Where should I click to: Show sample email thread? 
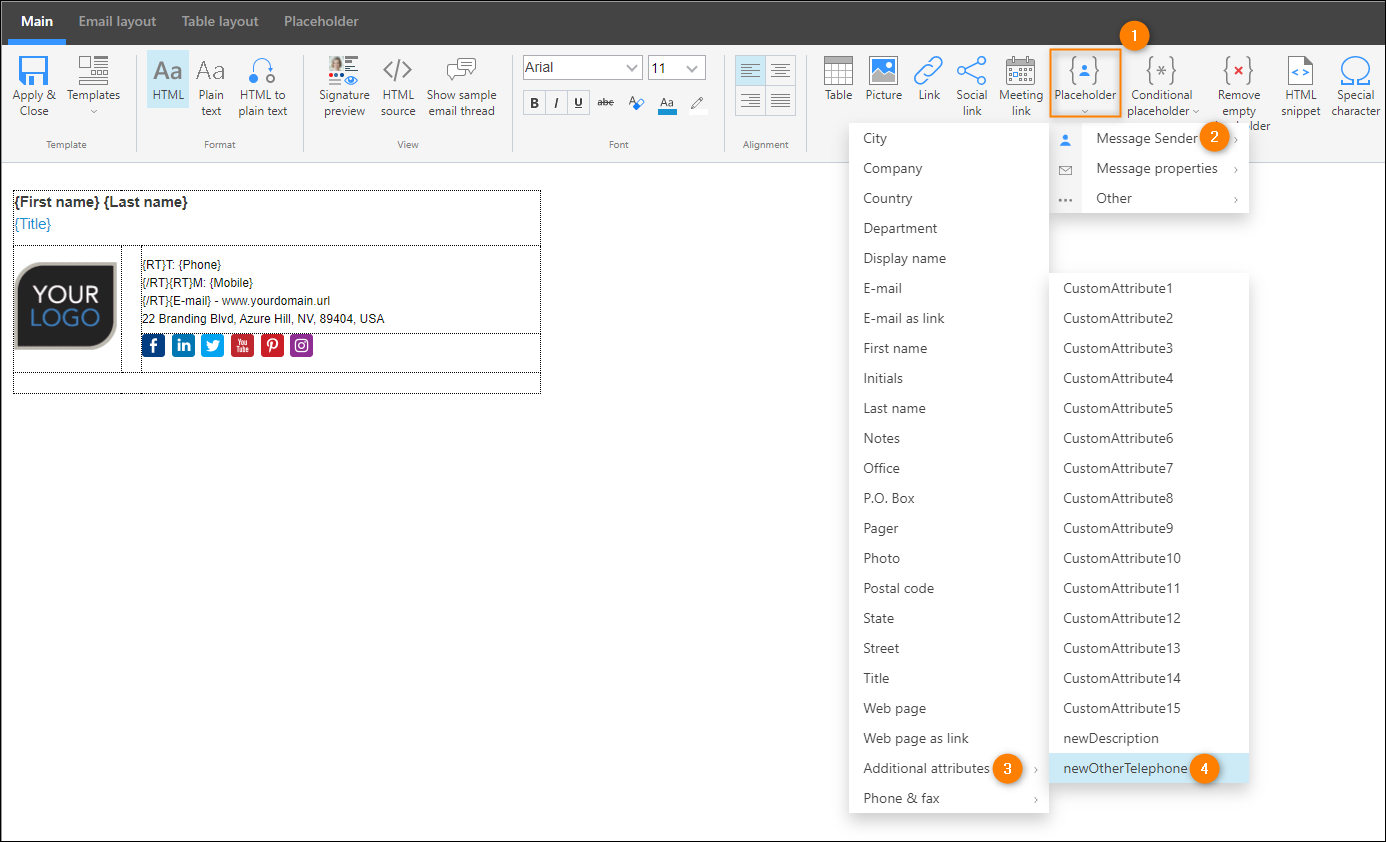click(x=461, y=85)
